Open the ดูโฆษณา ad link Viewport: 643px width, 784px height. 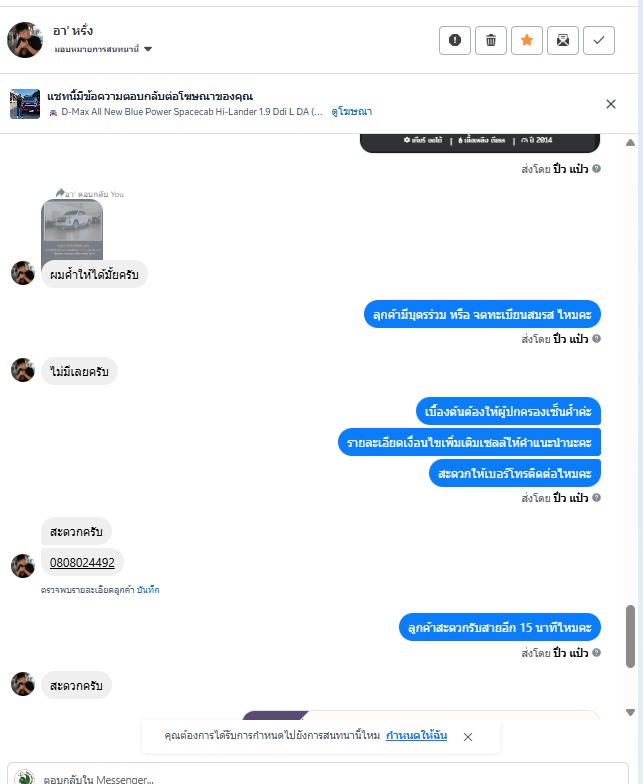(352, 112)
